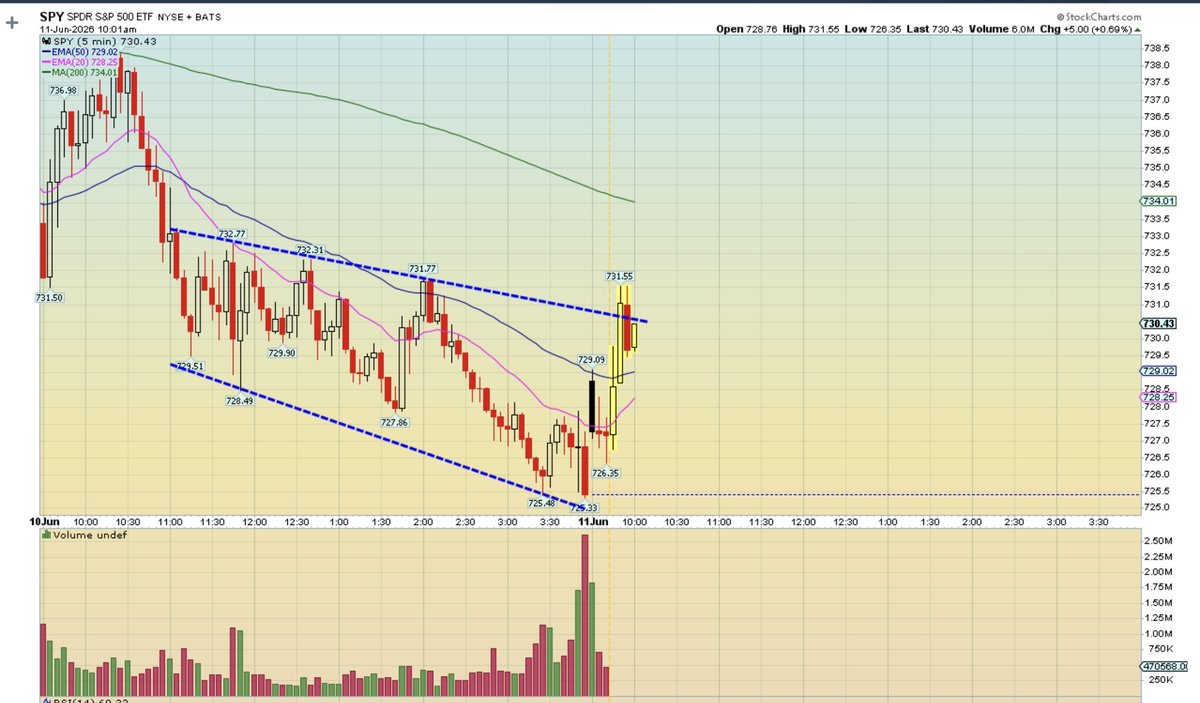
Task: Select the High 731.55 value in the header
Action: (x=813, y=29)
